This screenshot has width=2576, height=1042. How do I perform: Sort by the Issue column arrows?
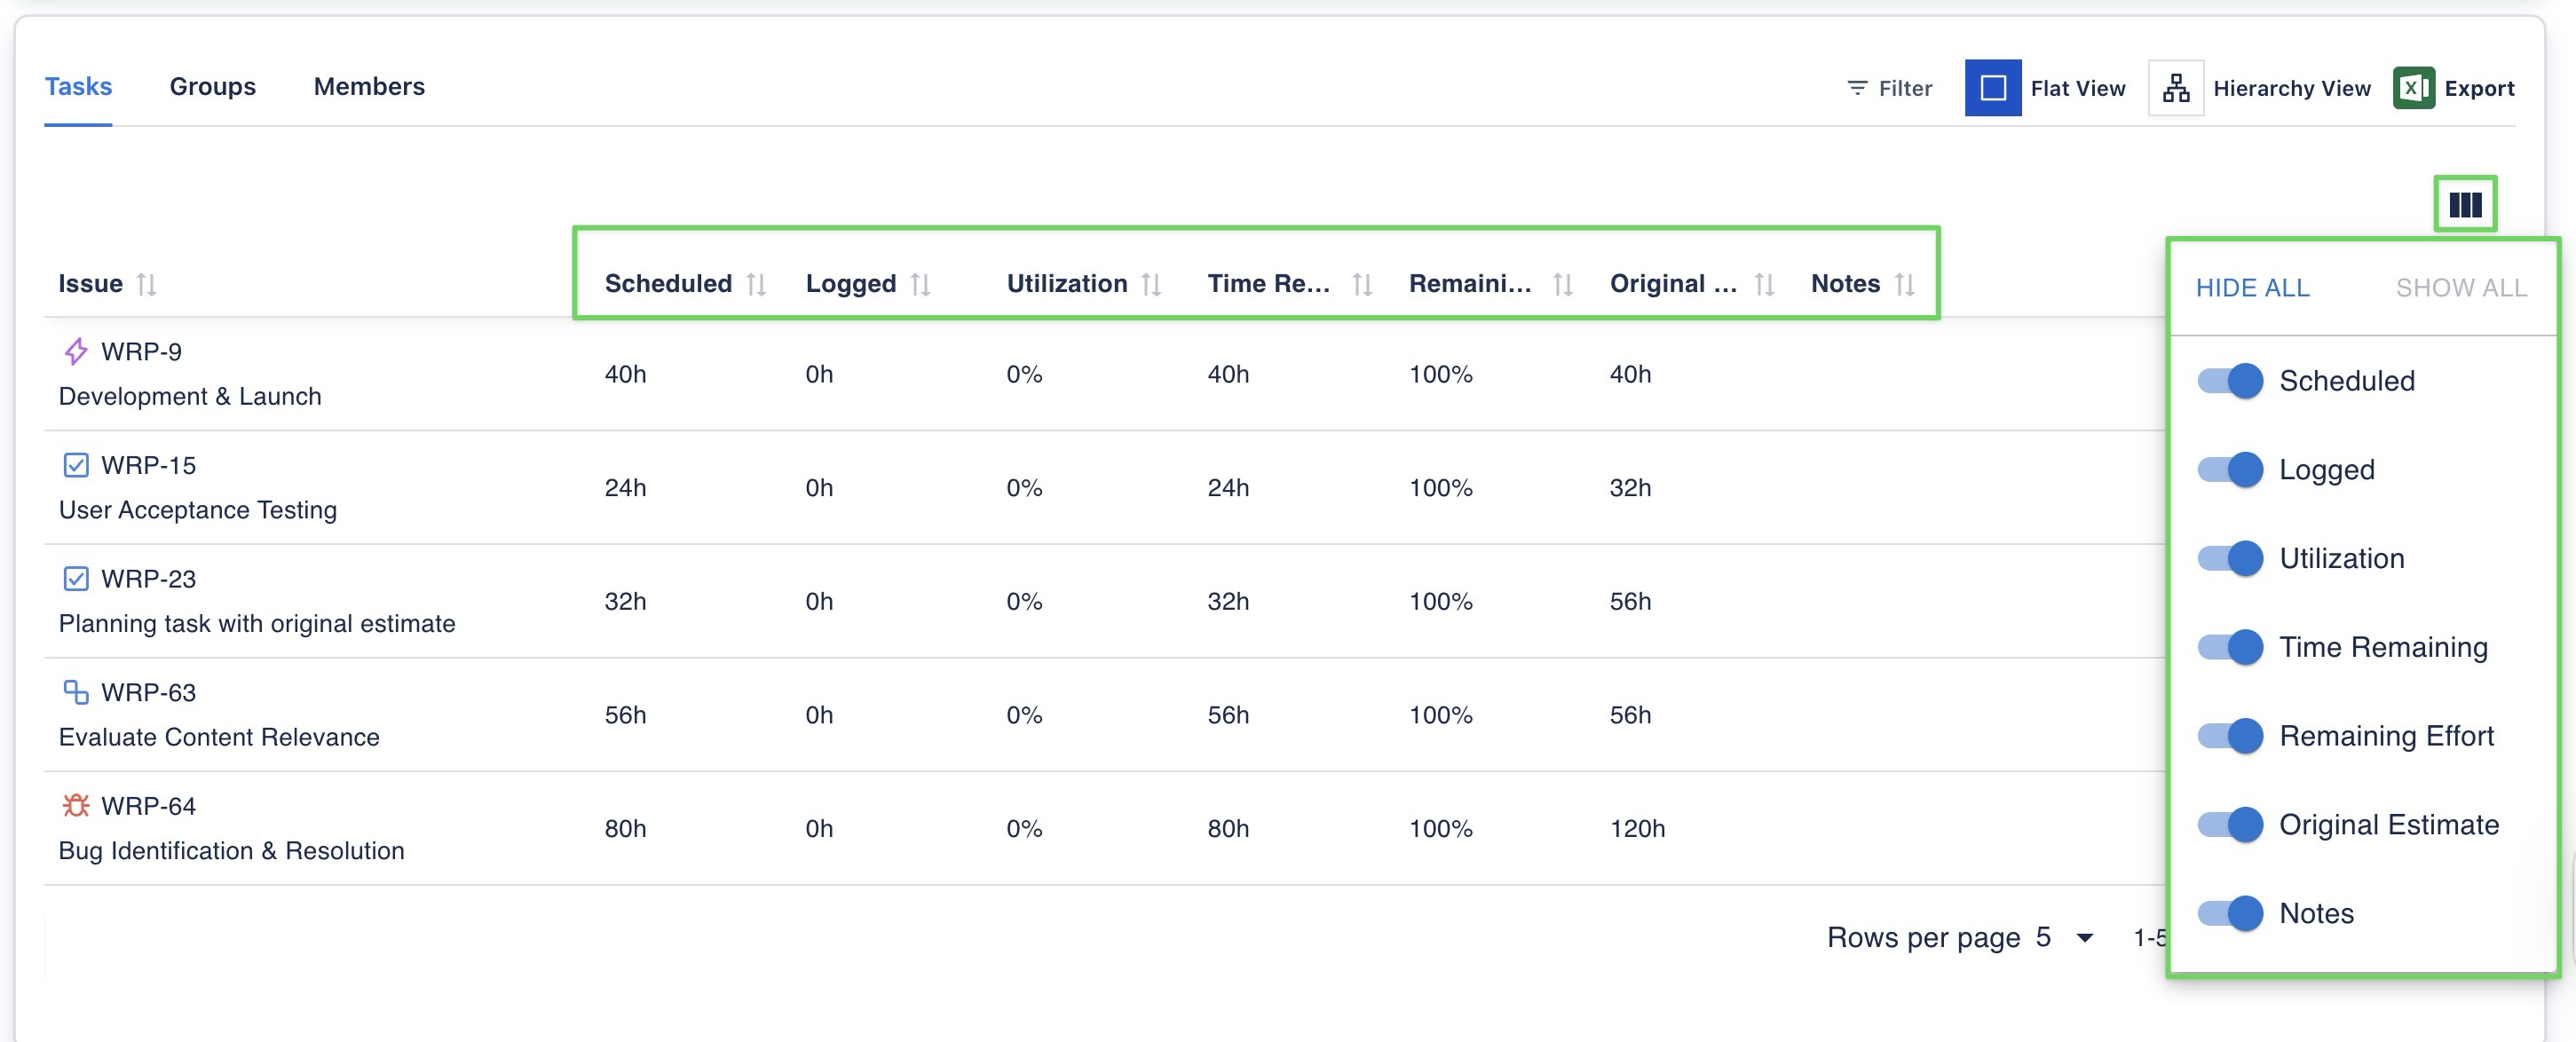click(x=147, y=285)
